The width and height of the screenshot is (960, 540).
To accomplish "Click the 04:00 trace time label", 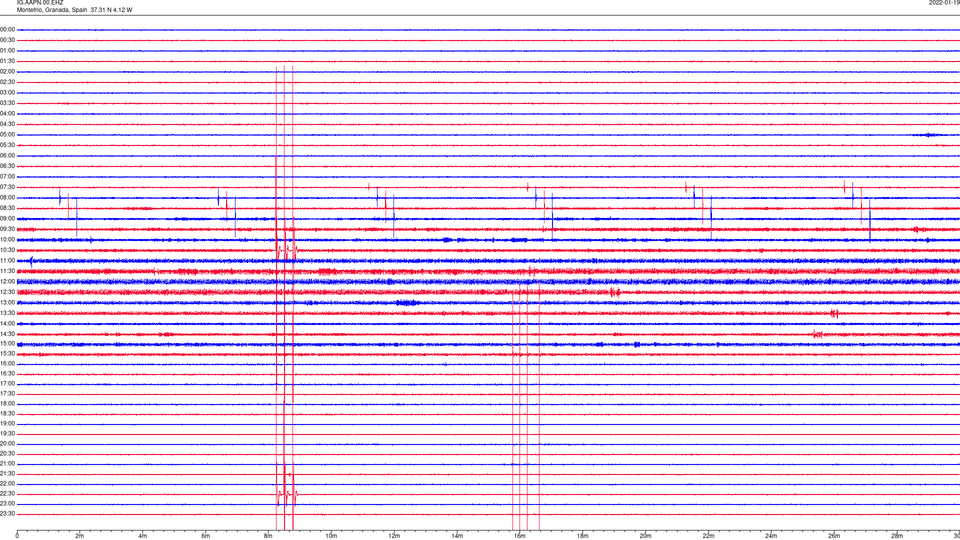I will click(x=8, y=114).
